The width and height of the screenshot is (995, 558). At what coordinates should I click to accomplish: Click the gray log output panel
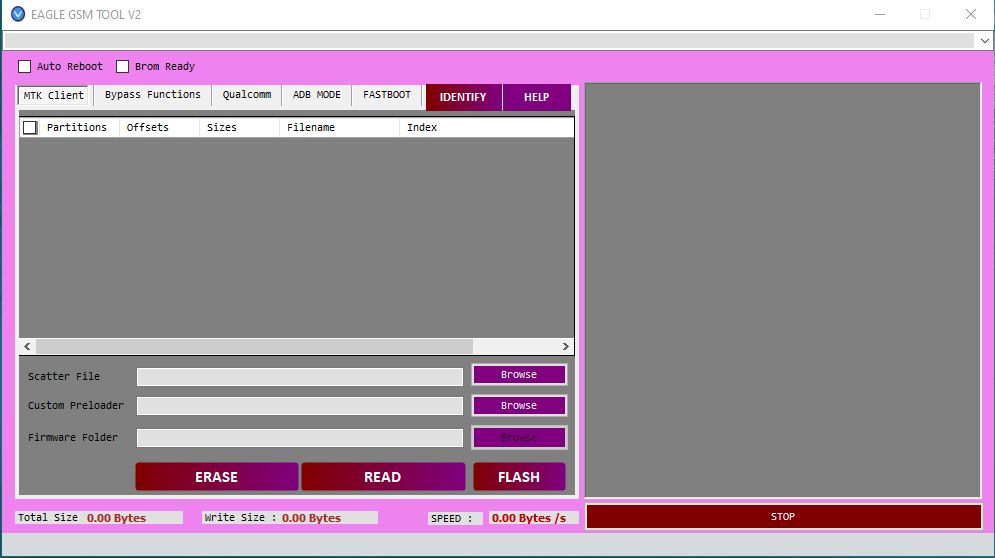(782, 290)
